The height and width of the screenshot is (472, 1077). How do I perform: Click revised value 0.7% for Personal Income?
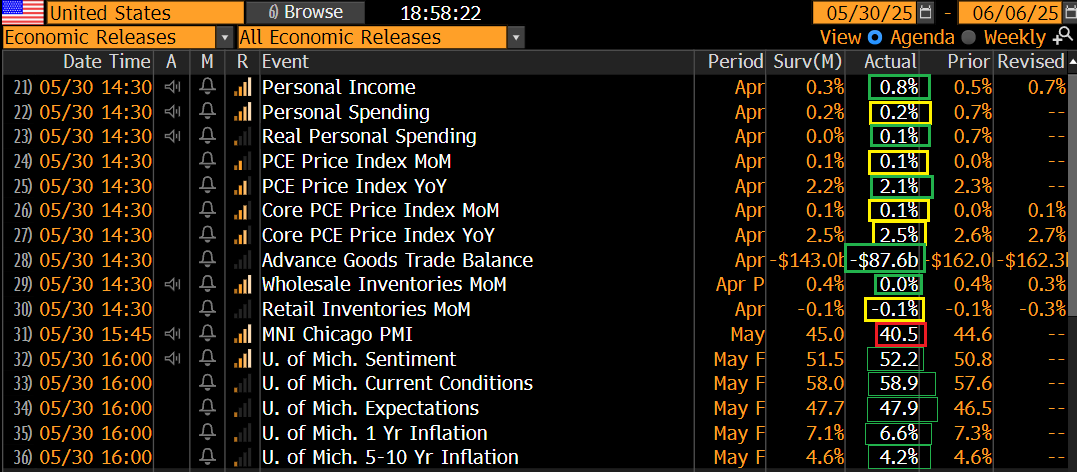click(x=1045, y=87)
